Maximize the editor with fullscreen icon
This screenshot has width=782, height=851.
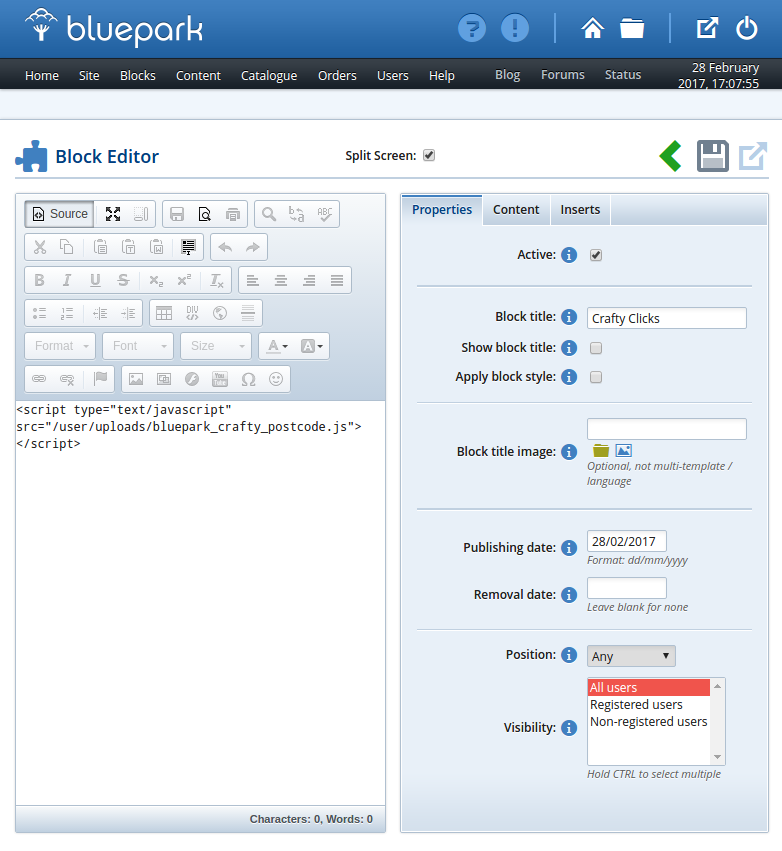click(113, 214)
